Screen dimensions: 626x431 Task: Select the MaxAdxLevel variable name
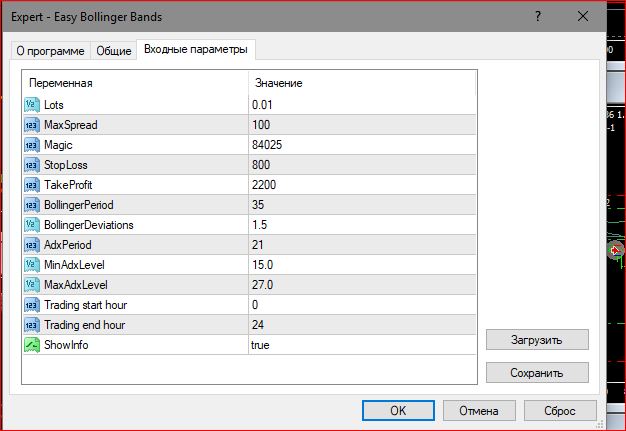point(76,285)
